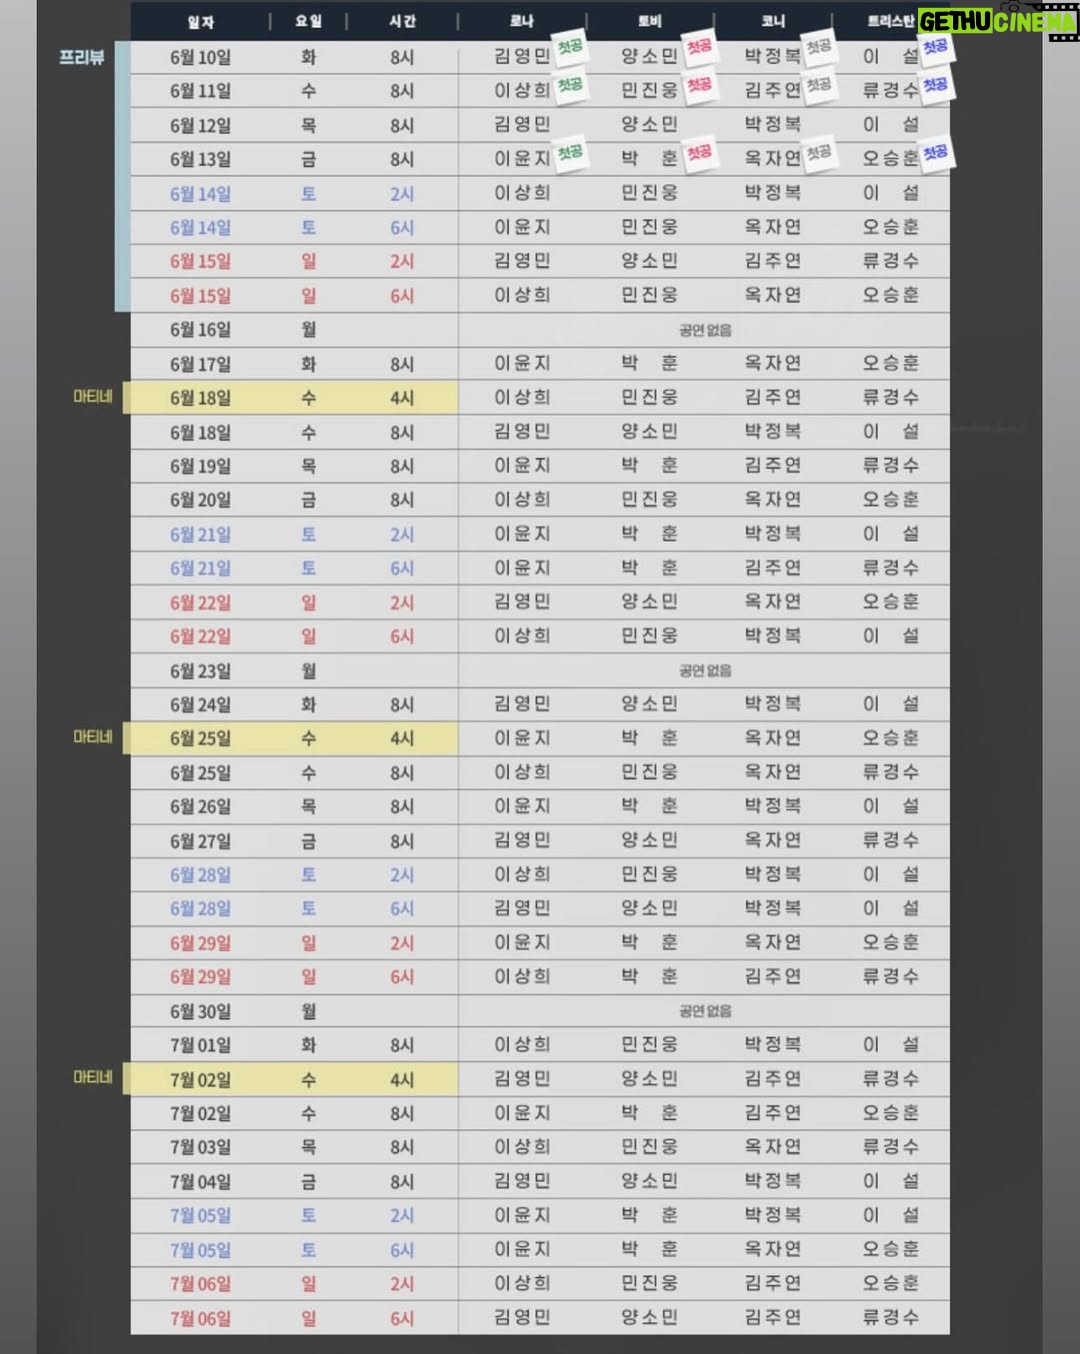Click the highlighted 6월 18일 matinee date
The image size is (1080, 1354).
click(200, 398)
